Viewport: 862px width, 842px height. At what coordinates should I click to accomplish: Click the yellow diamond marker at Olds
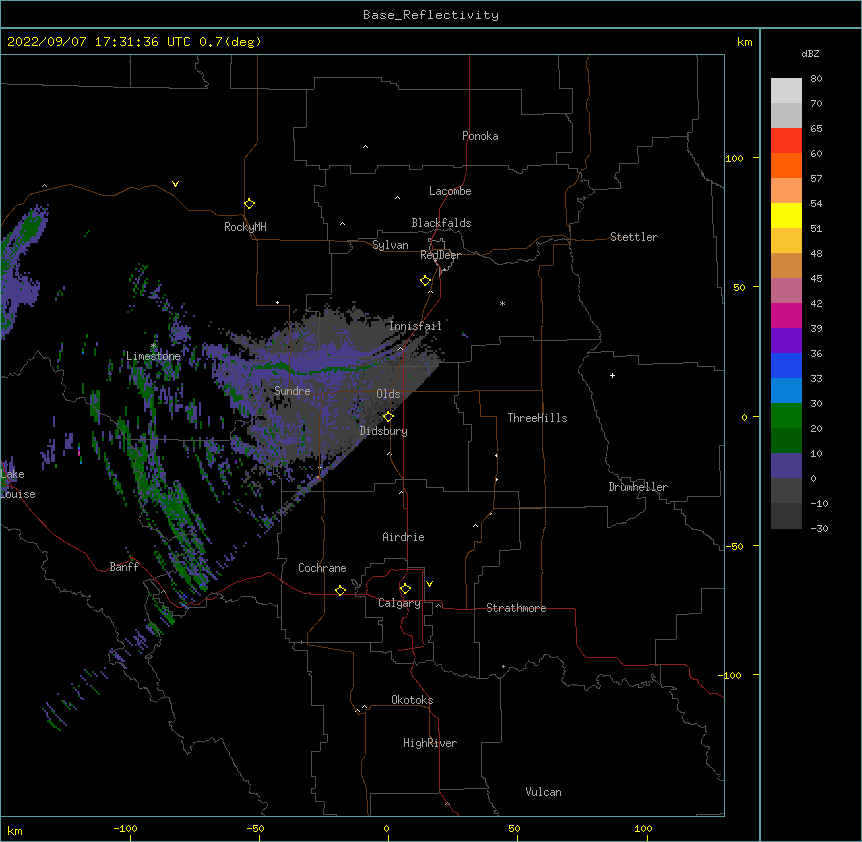pos(388,417)
